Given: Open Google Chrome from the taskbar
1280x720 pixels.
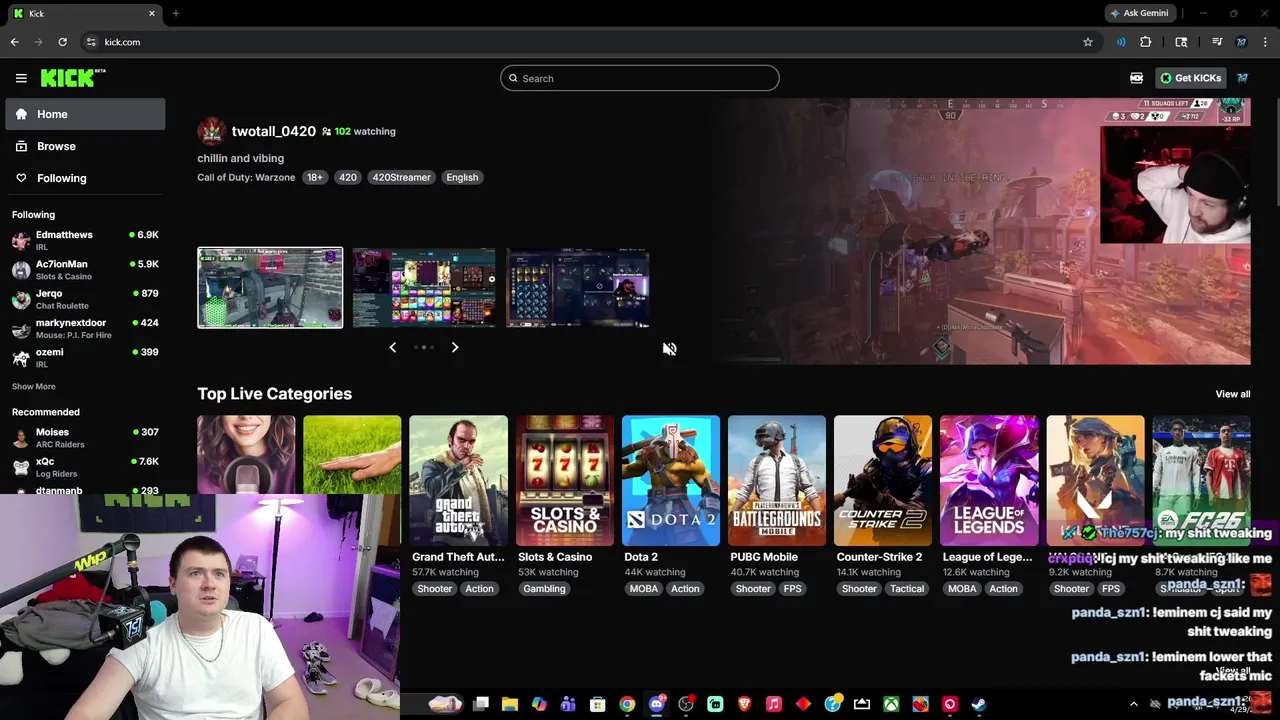Looking at the screenshot, I should click(627, 704).
